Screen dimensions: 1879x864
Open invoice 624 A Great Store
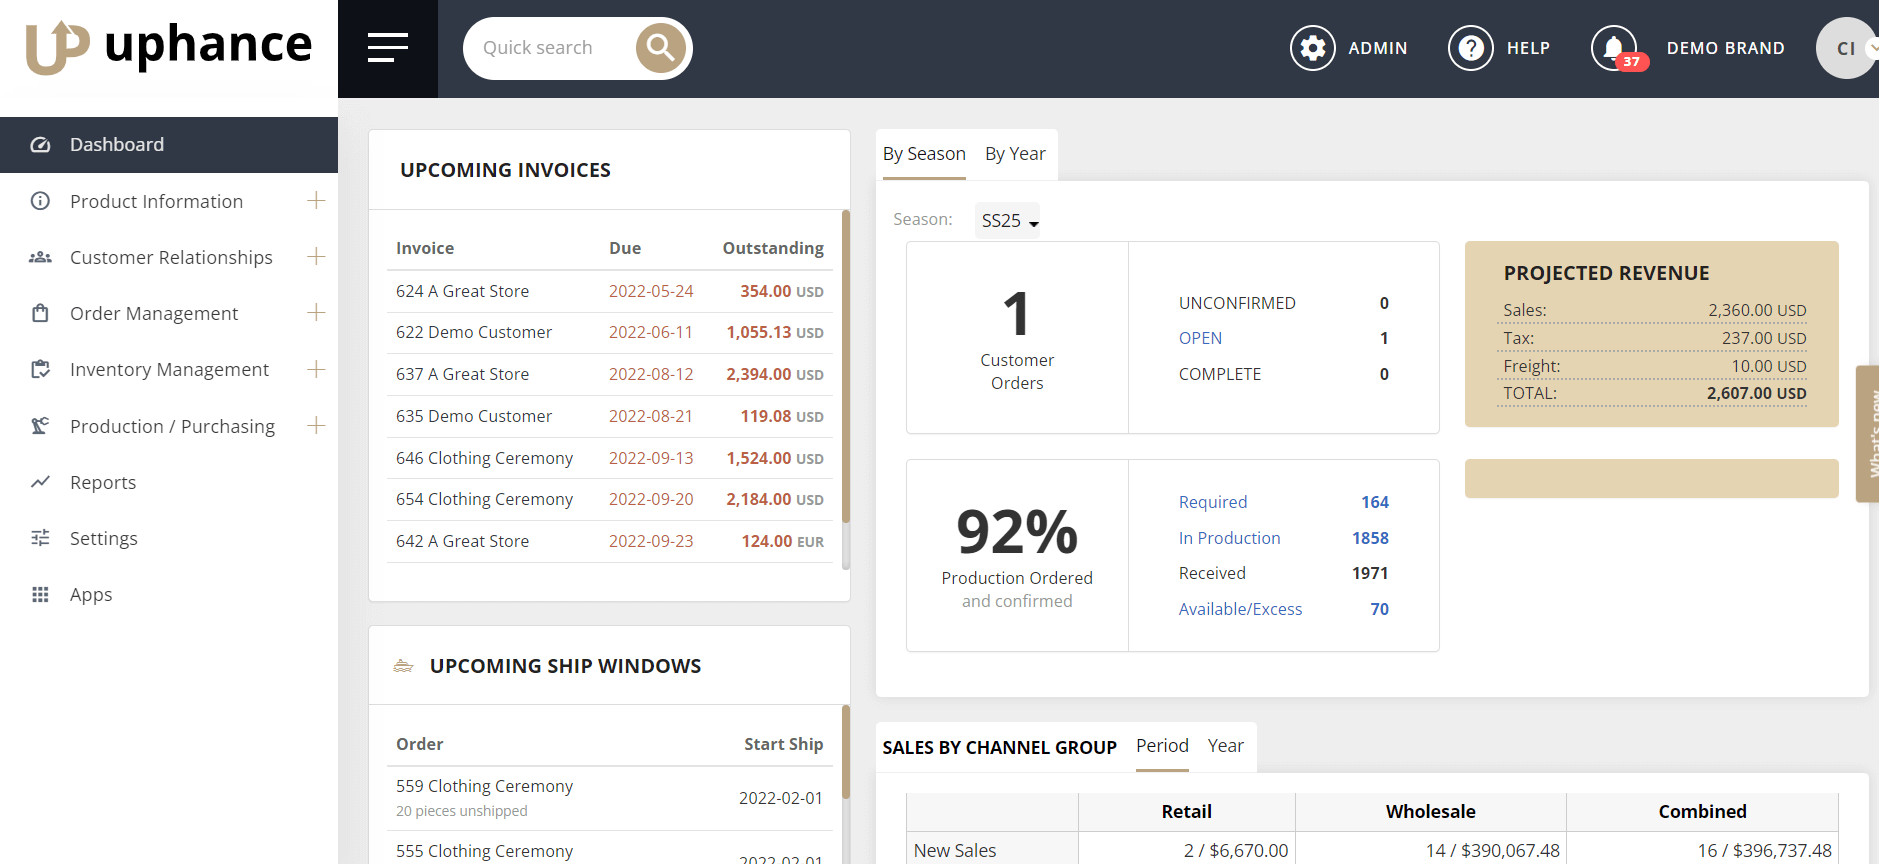tap(462, 291)
